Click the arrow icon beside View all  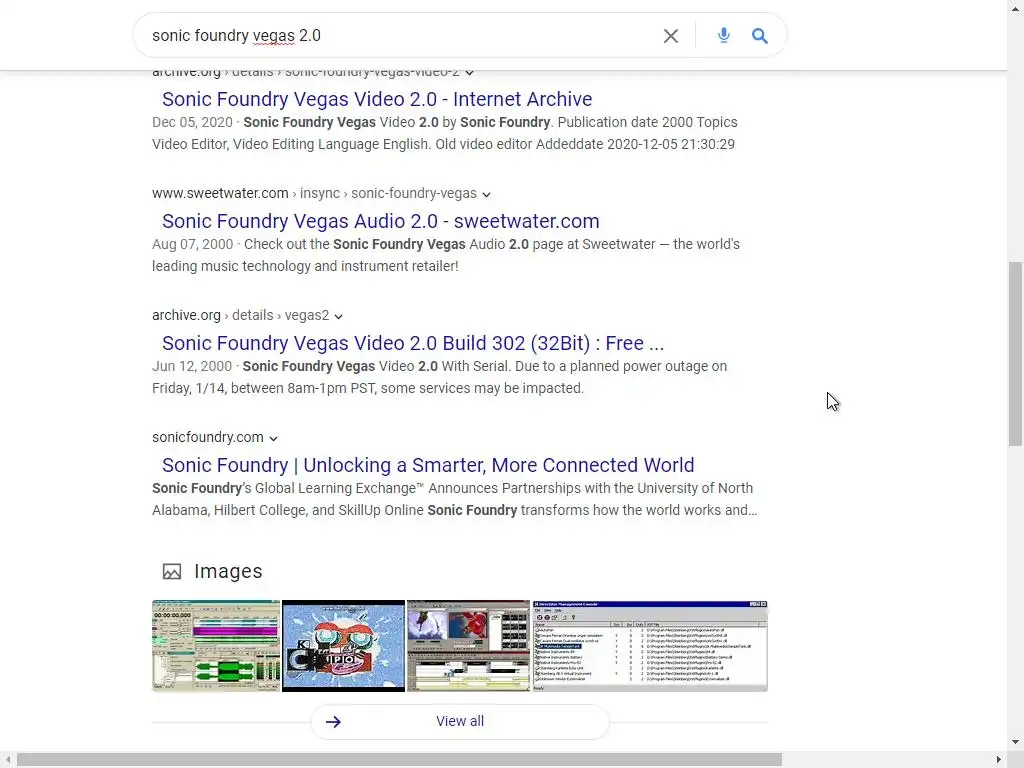[x=333, y=722]
